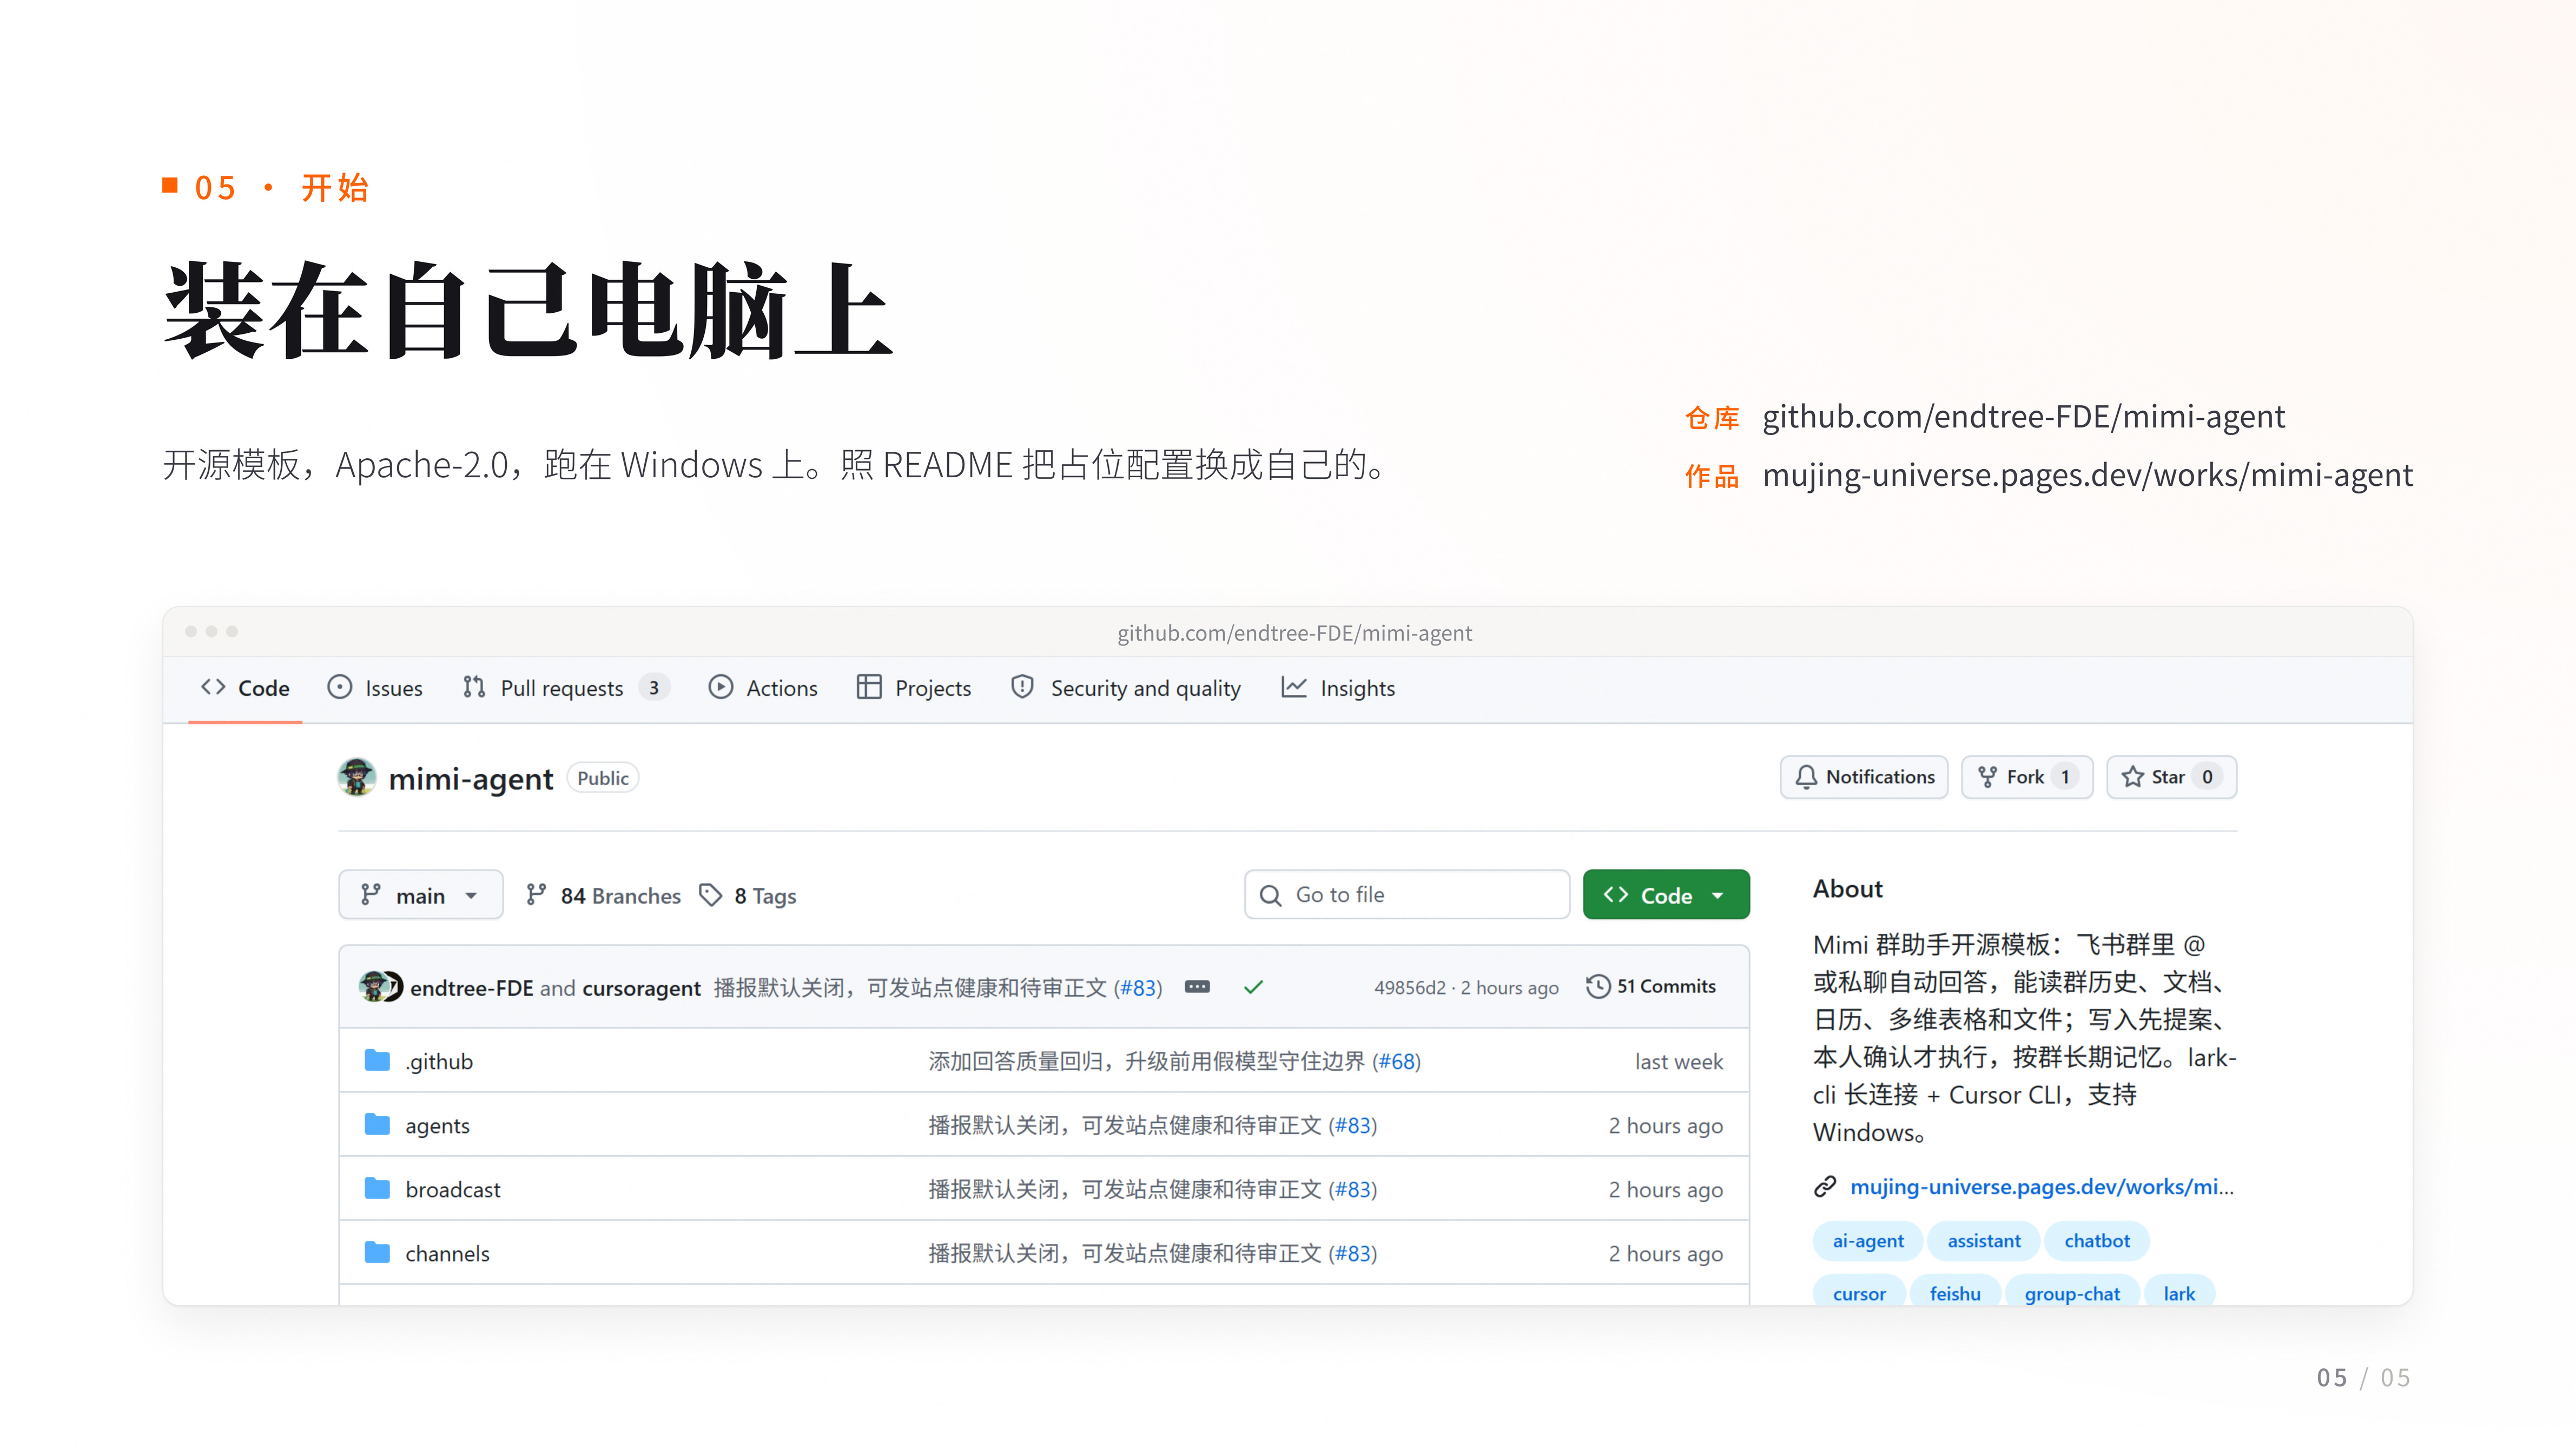The image size is (2576, 1449).
Task: Open the channels folder
Action: [447, 1254]
